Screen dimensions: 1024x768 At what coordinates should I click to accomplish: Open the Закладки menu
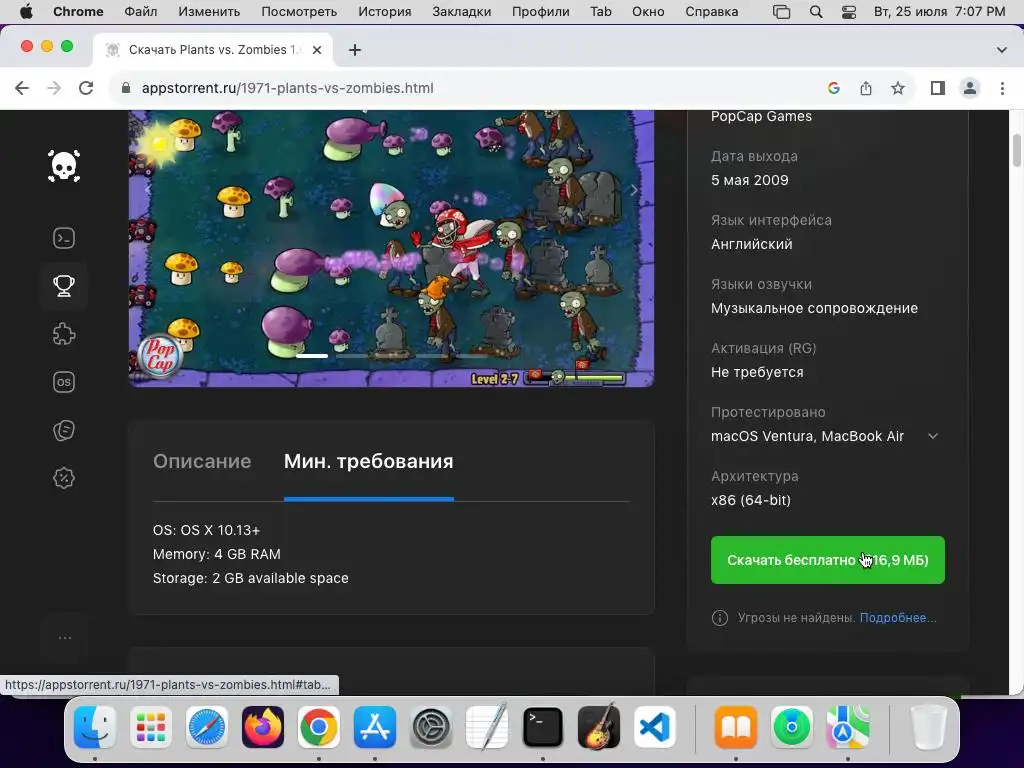click(x=462, y=12)
